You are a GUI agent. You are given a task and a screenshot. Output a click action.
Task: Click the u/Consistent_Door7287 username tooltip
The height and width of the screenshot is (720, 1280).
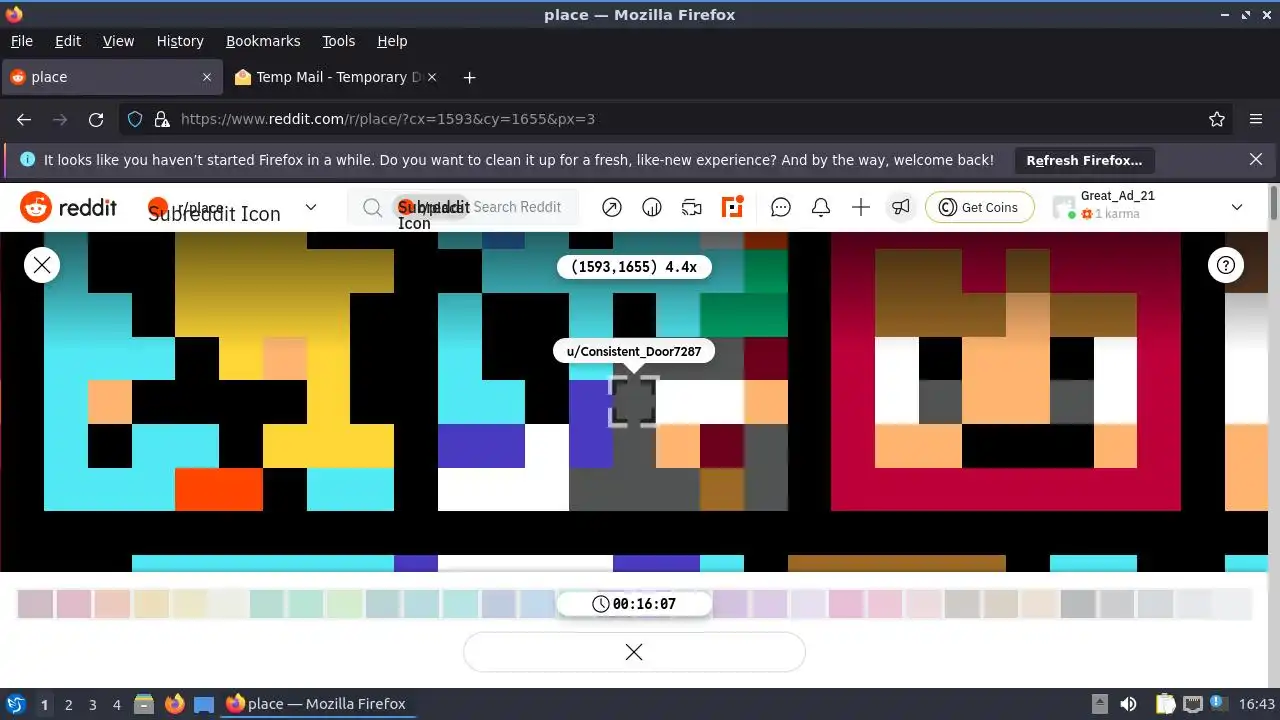(x=634, y=351)
